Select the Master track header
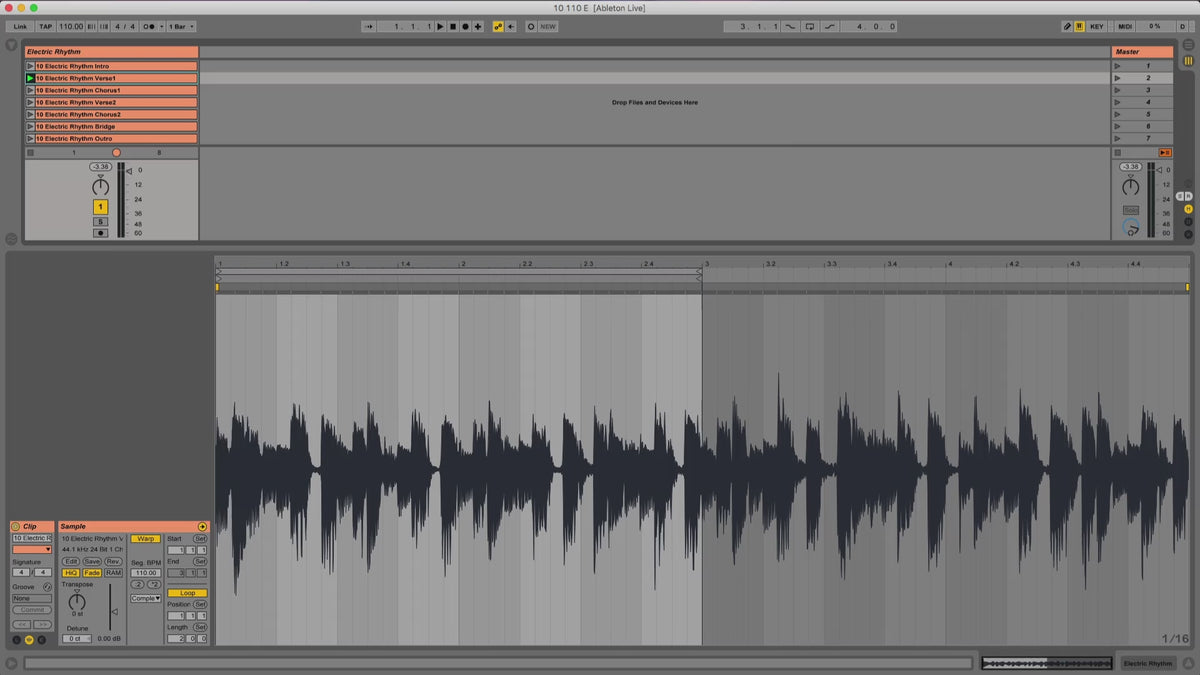Screen dimensions: 1200x675 [x=1141, y=52]
